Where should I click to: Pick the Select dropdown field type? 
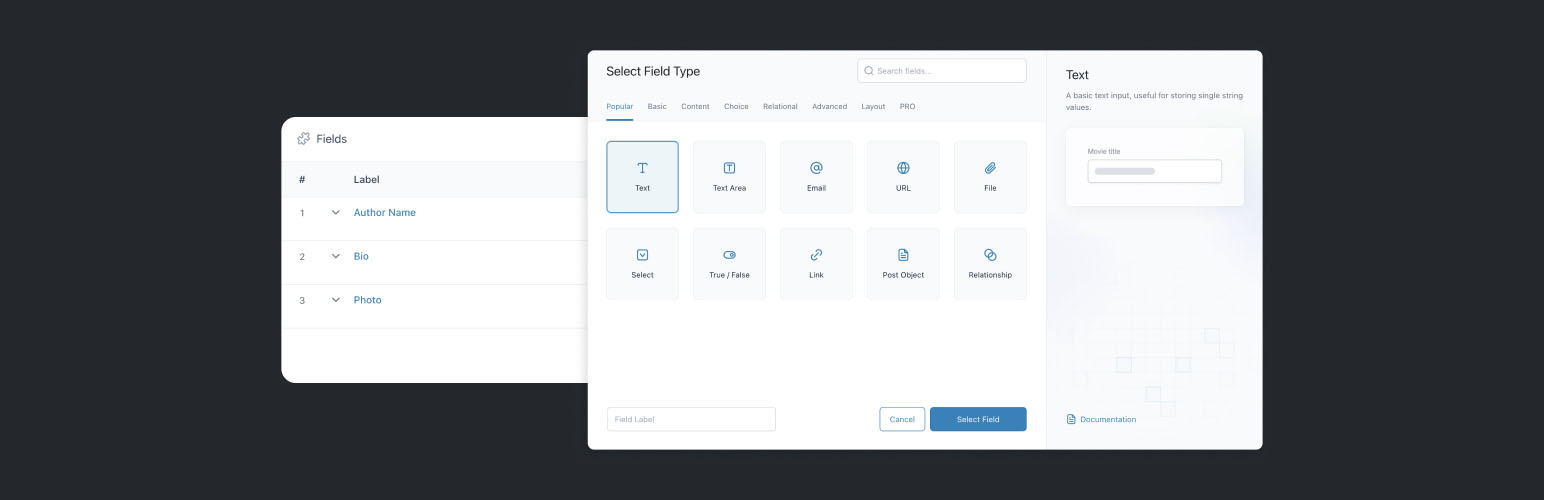[642, 264]
